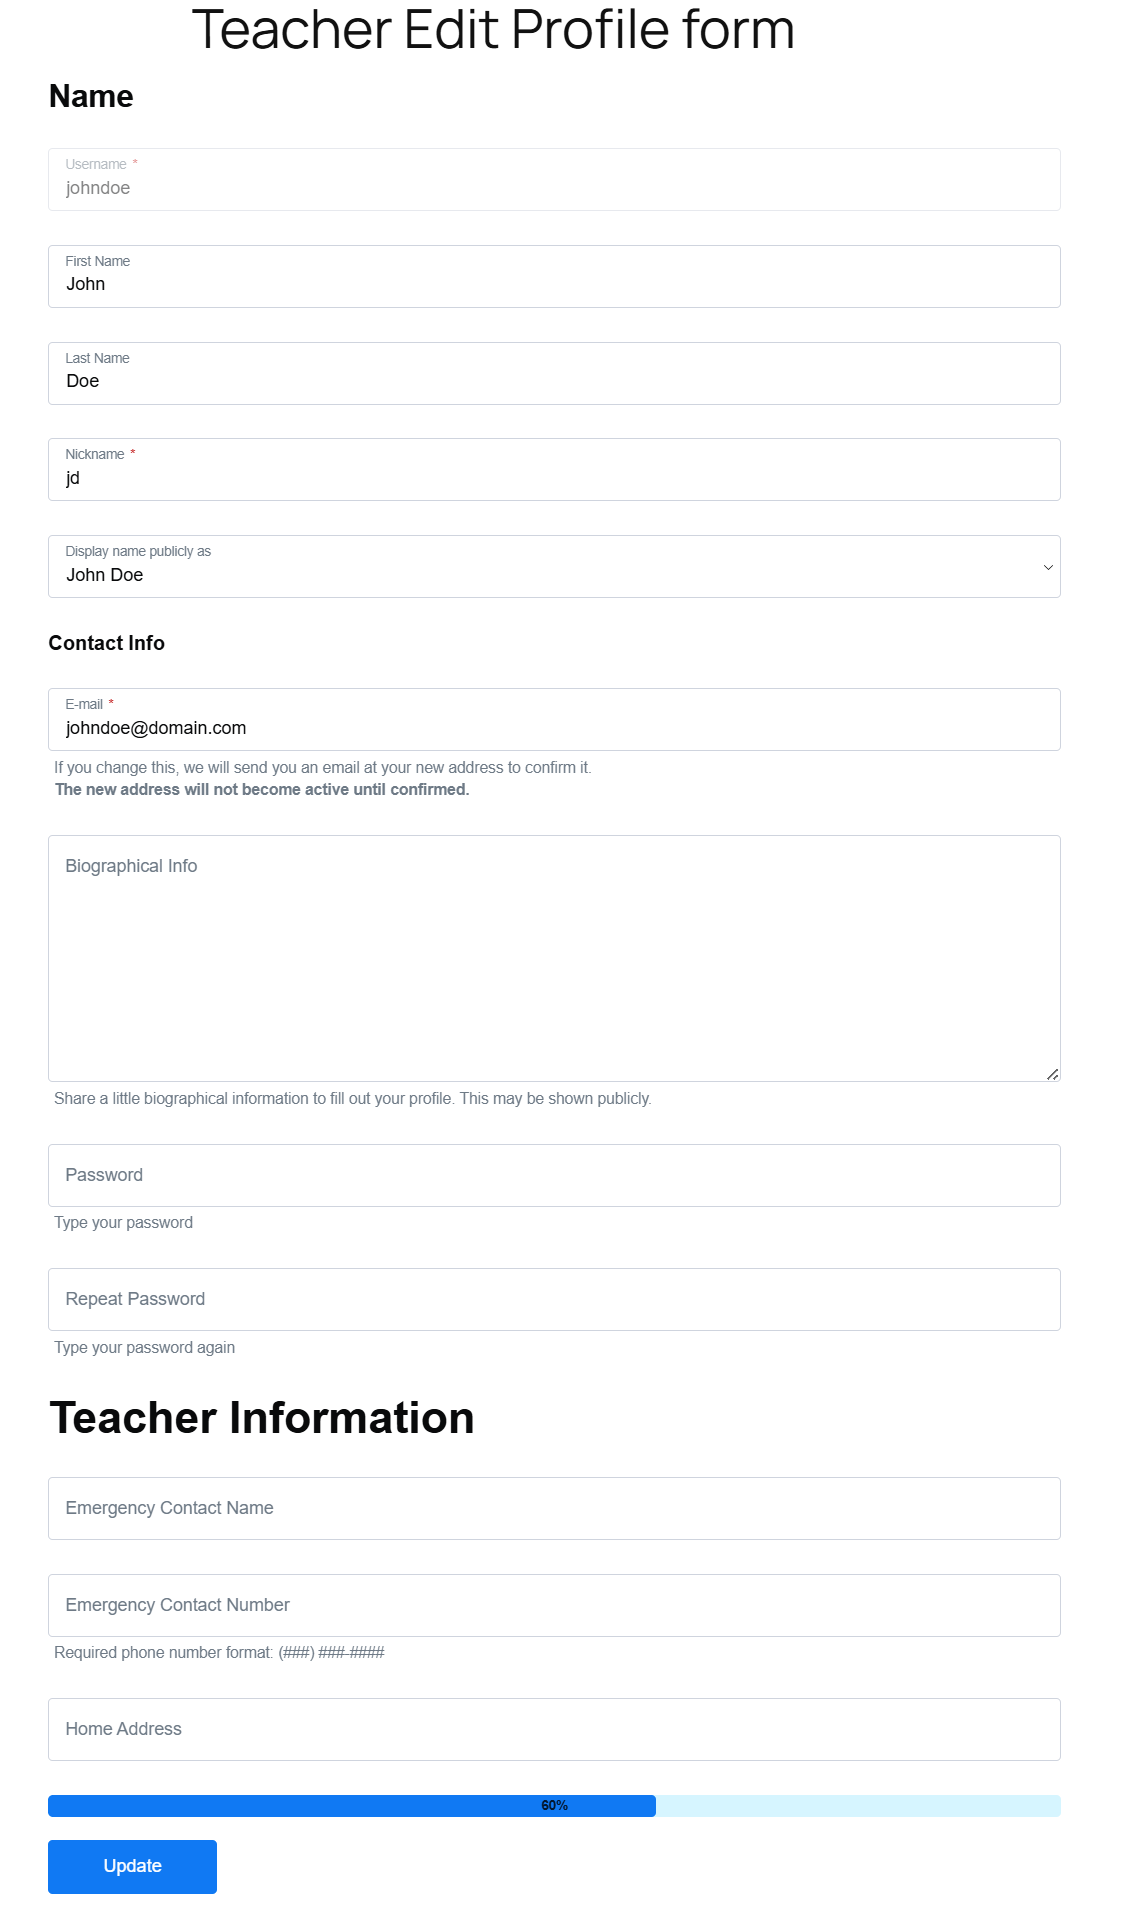The height and width of the screenshot is (1912, 1126).
Task: Select the Password input field
Action: [x=554, y=1174]
